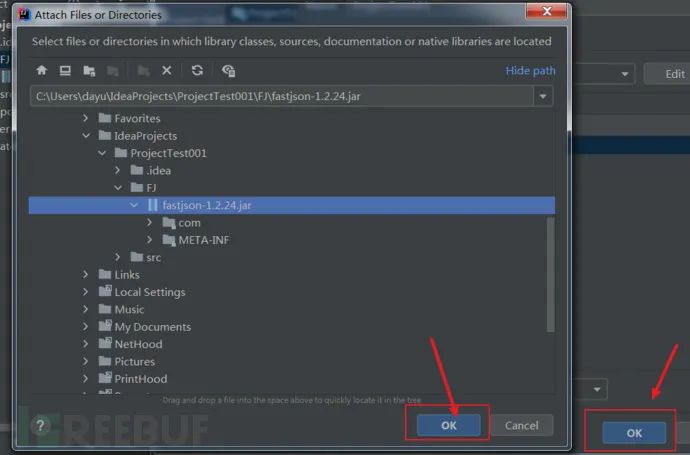Select the src tree item

[146, 257]
